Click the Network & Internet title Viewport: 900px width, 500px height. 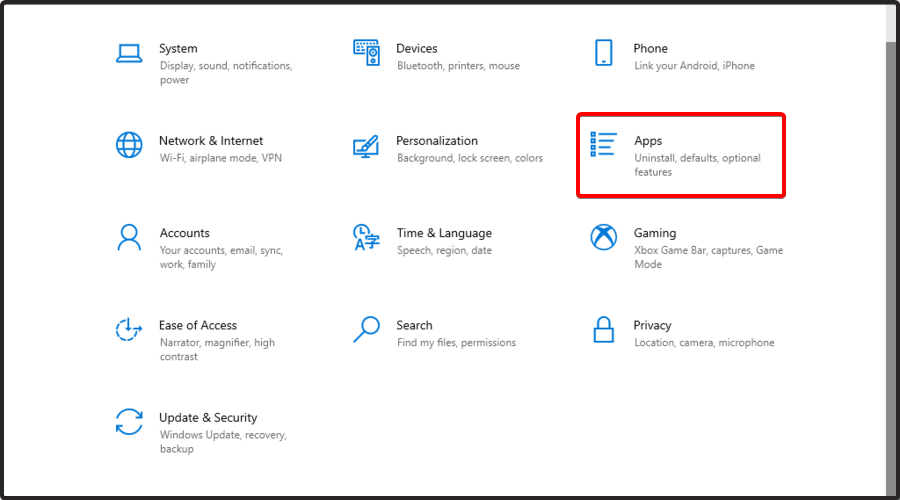pyautogui.click(x=211, y=141)
